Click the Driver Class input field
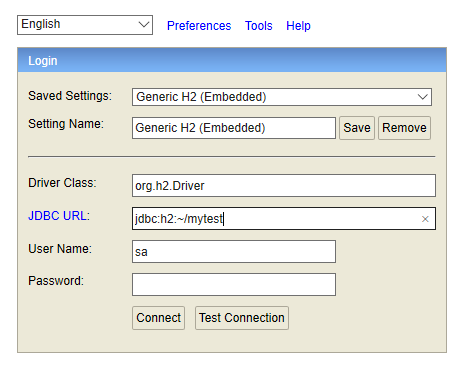Viewport: 466px width, 365px height. click(x=284, y=185)
